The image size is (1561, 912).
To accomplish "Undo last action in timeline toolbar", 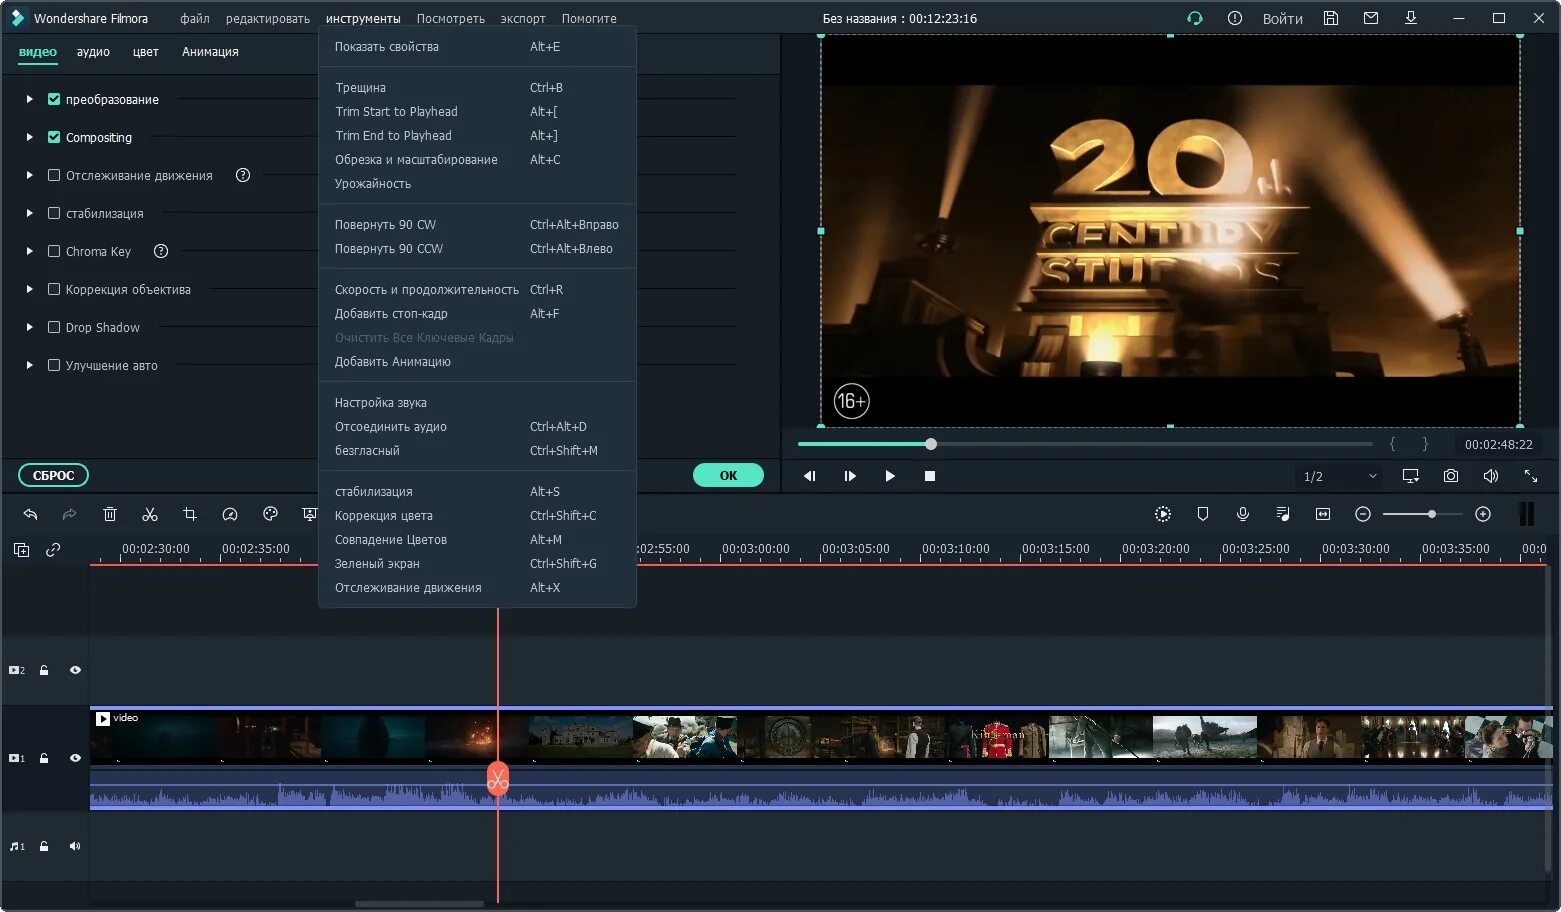I will point(30,514).
